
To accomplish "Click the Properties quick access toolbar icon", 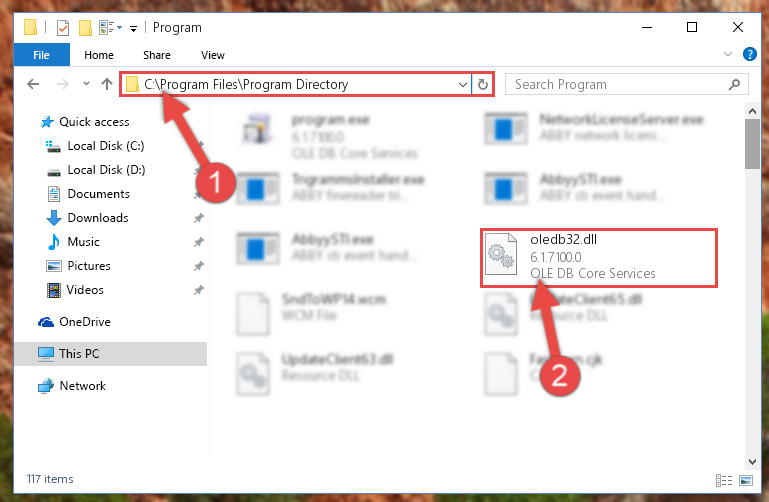I will (x=62, y=28).
